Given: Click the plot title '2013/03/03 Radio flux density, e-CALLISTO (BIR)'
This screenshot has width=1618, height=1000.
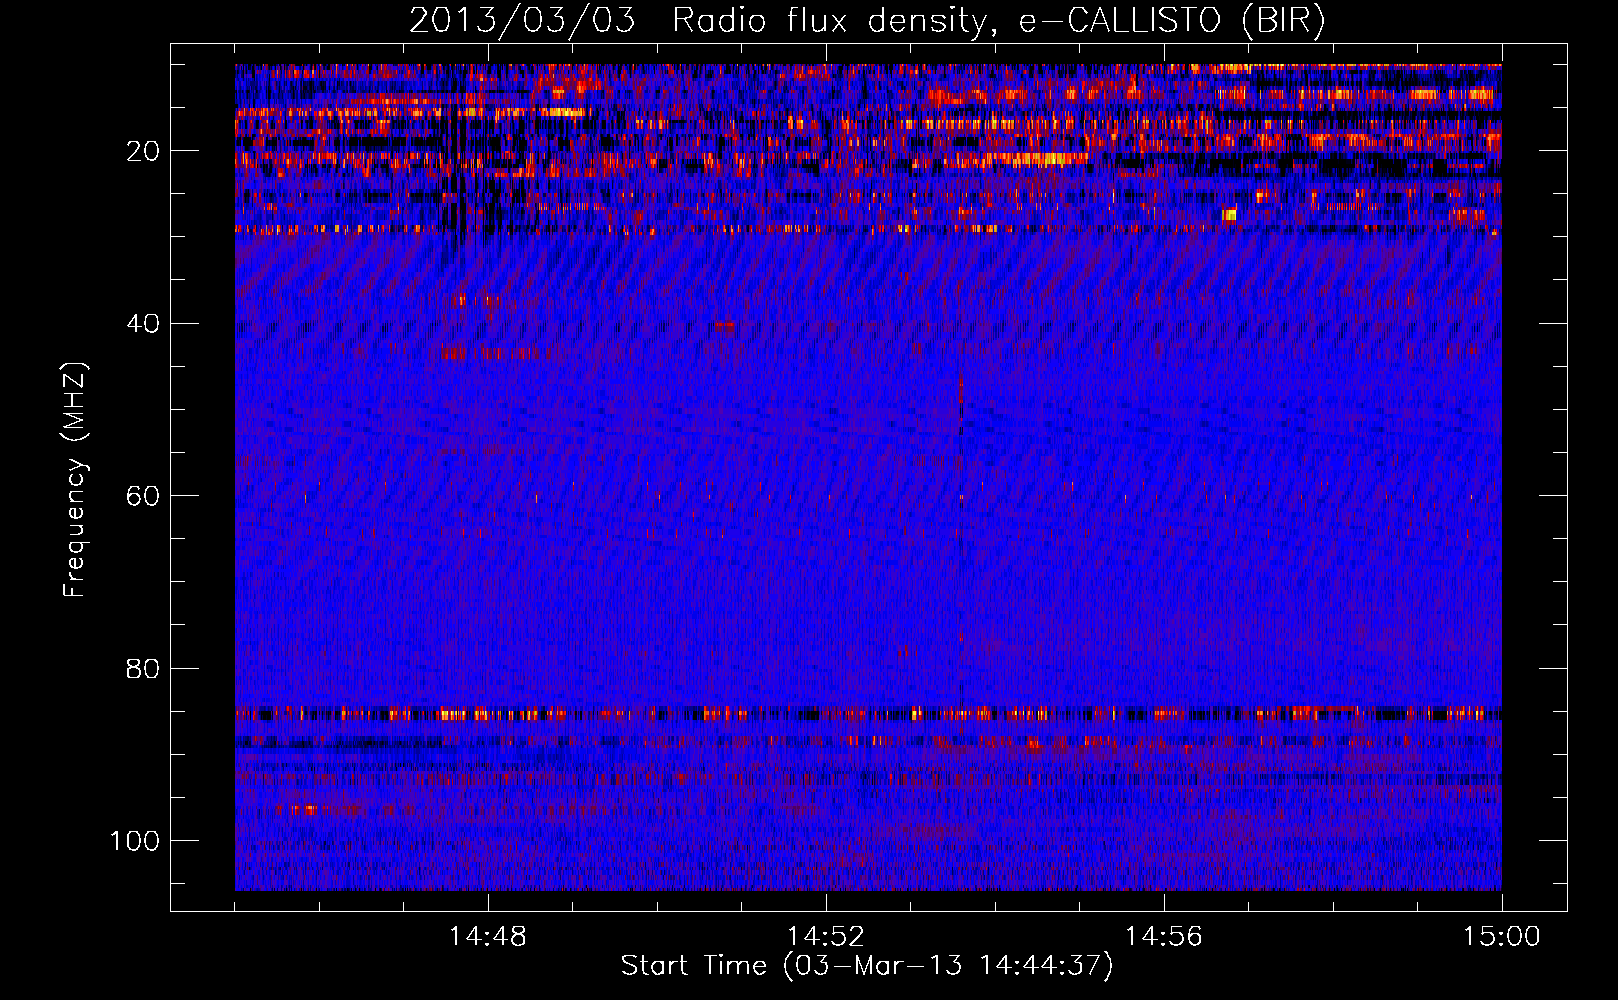Looking at the screenshot, I should [x=867, y=21].
